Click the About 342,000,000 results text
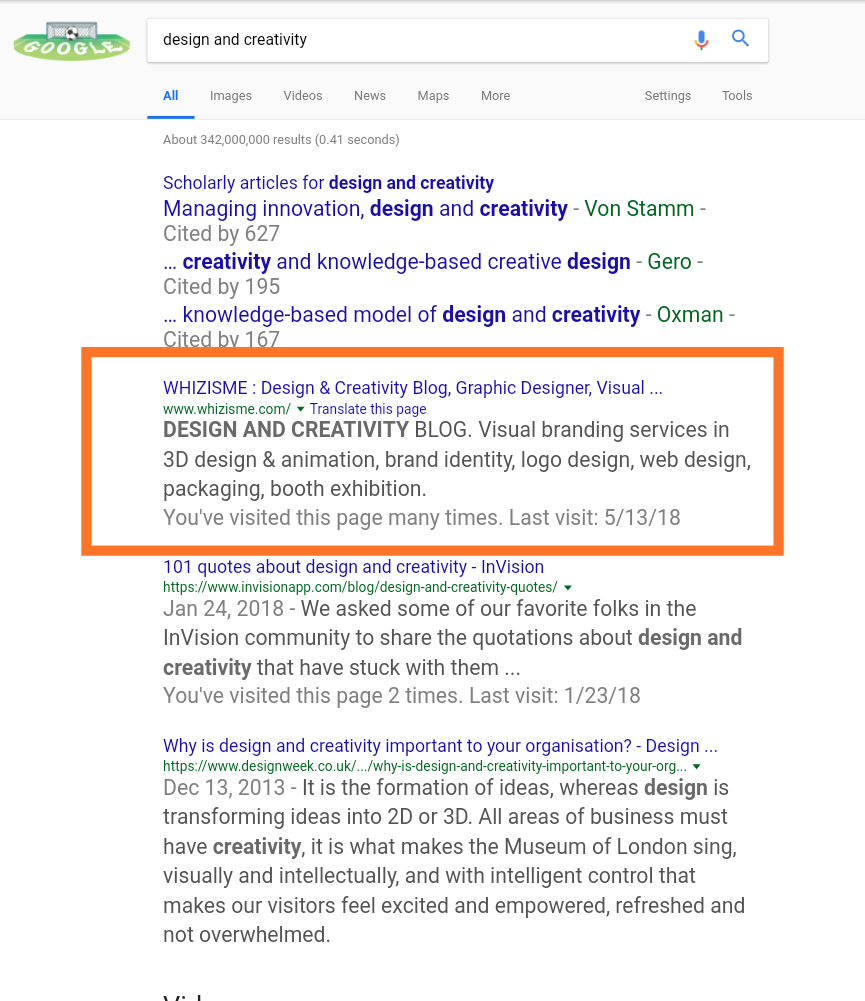Viewport: 865px width, 1001px height. pyautogui.click(x=281, y=140)
